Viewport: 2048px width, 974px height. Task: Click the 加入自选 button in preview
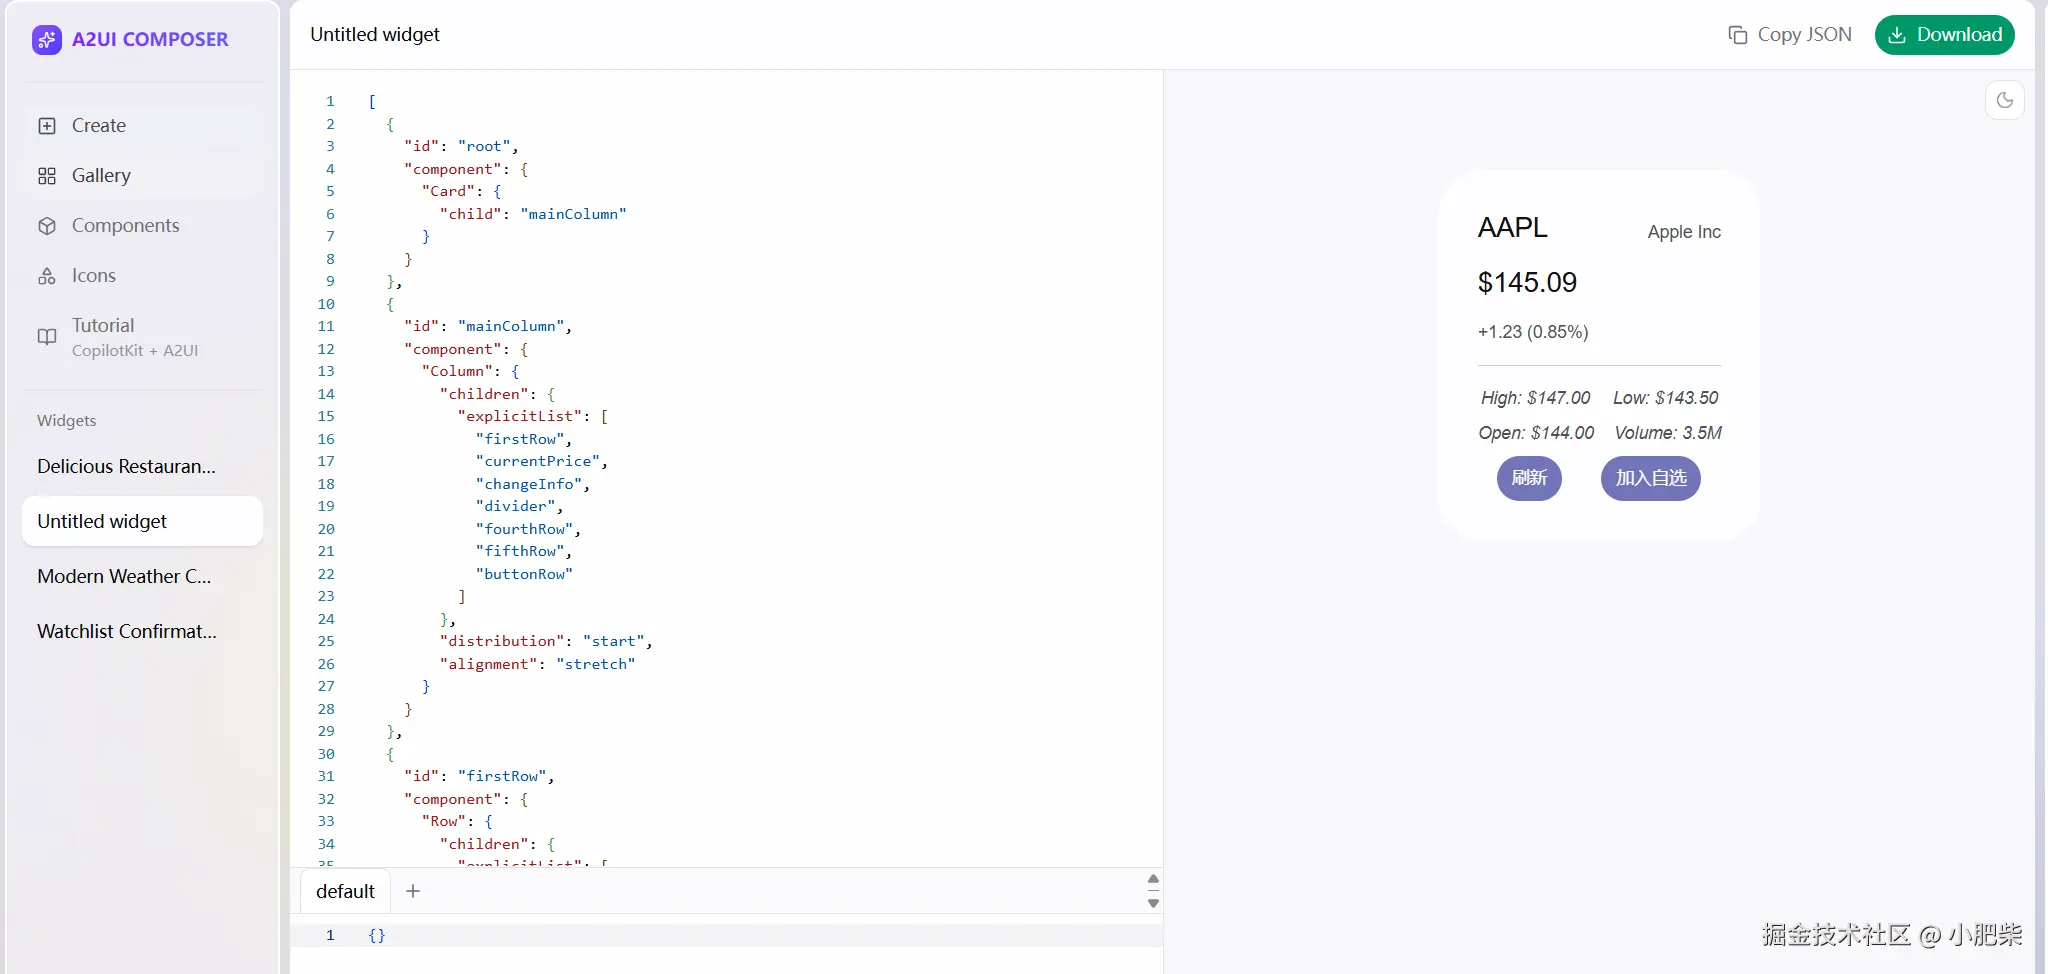(1651, 478)
